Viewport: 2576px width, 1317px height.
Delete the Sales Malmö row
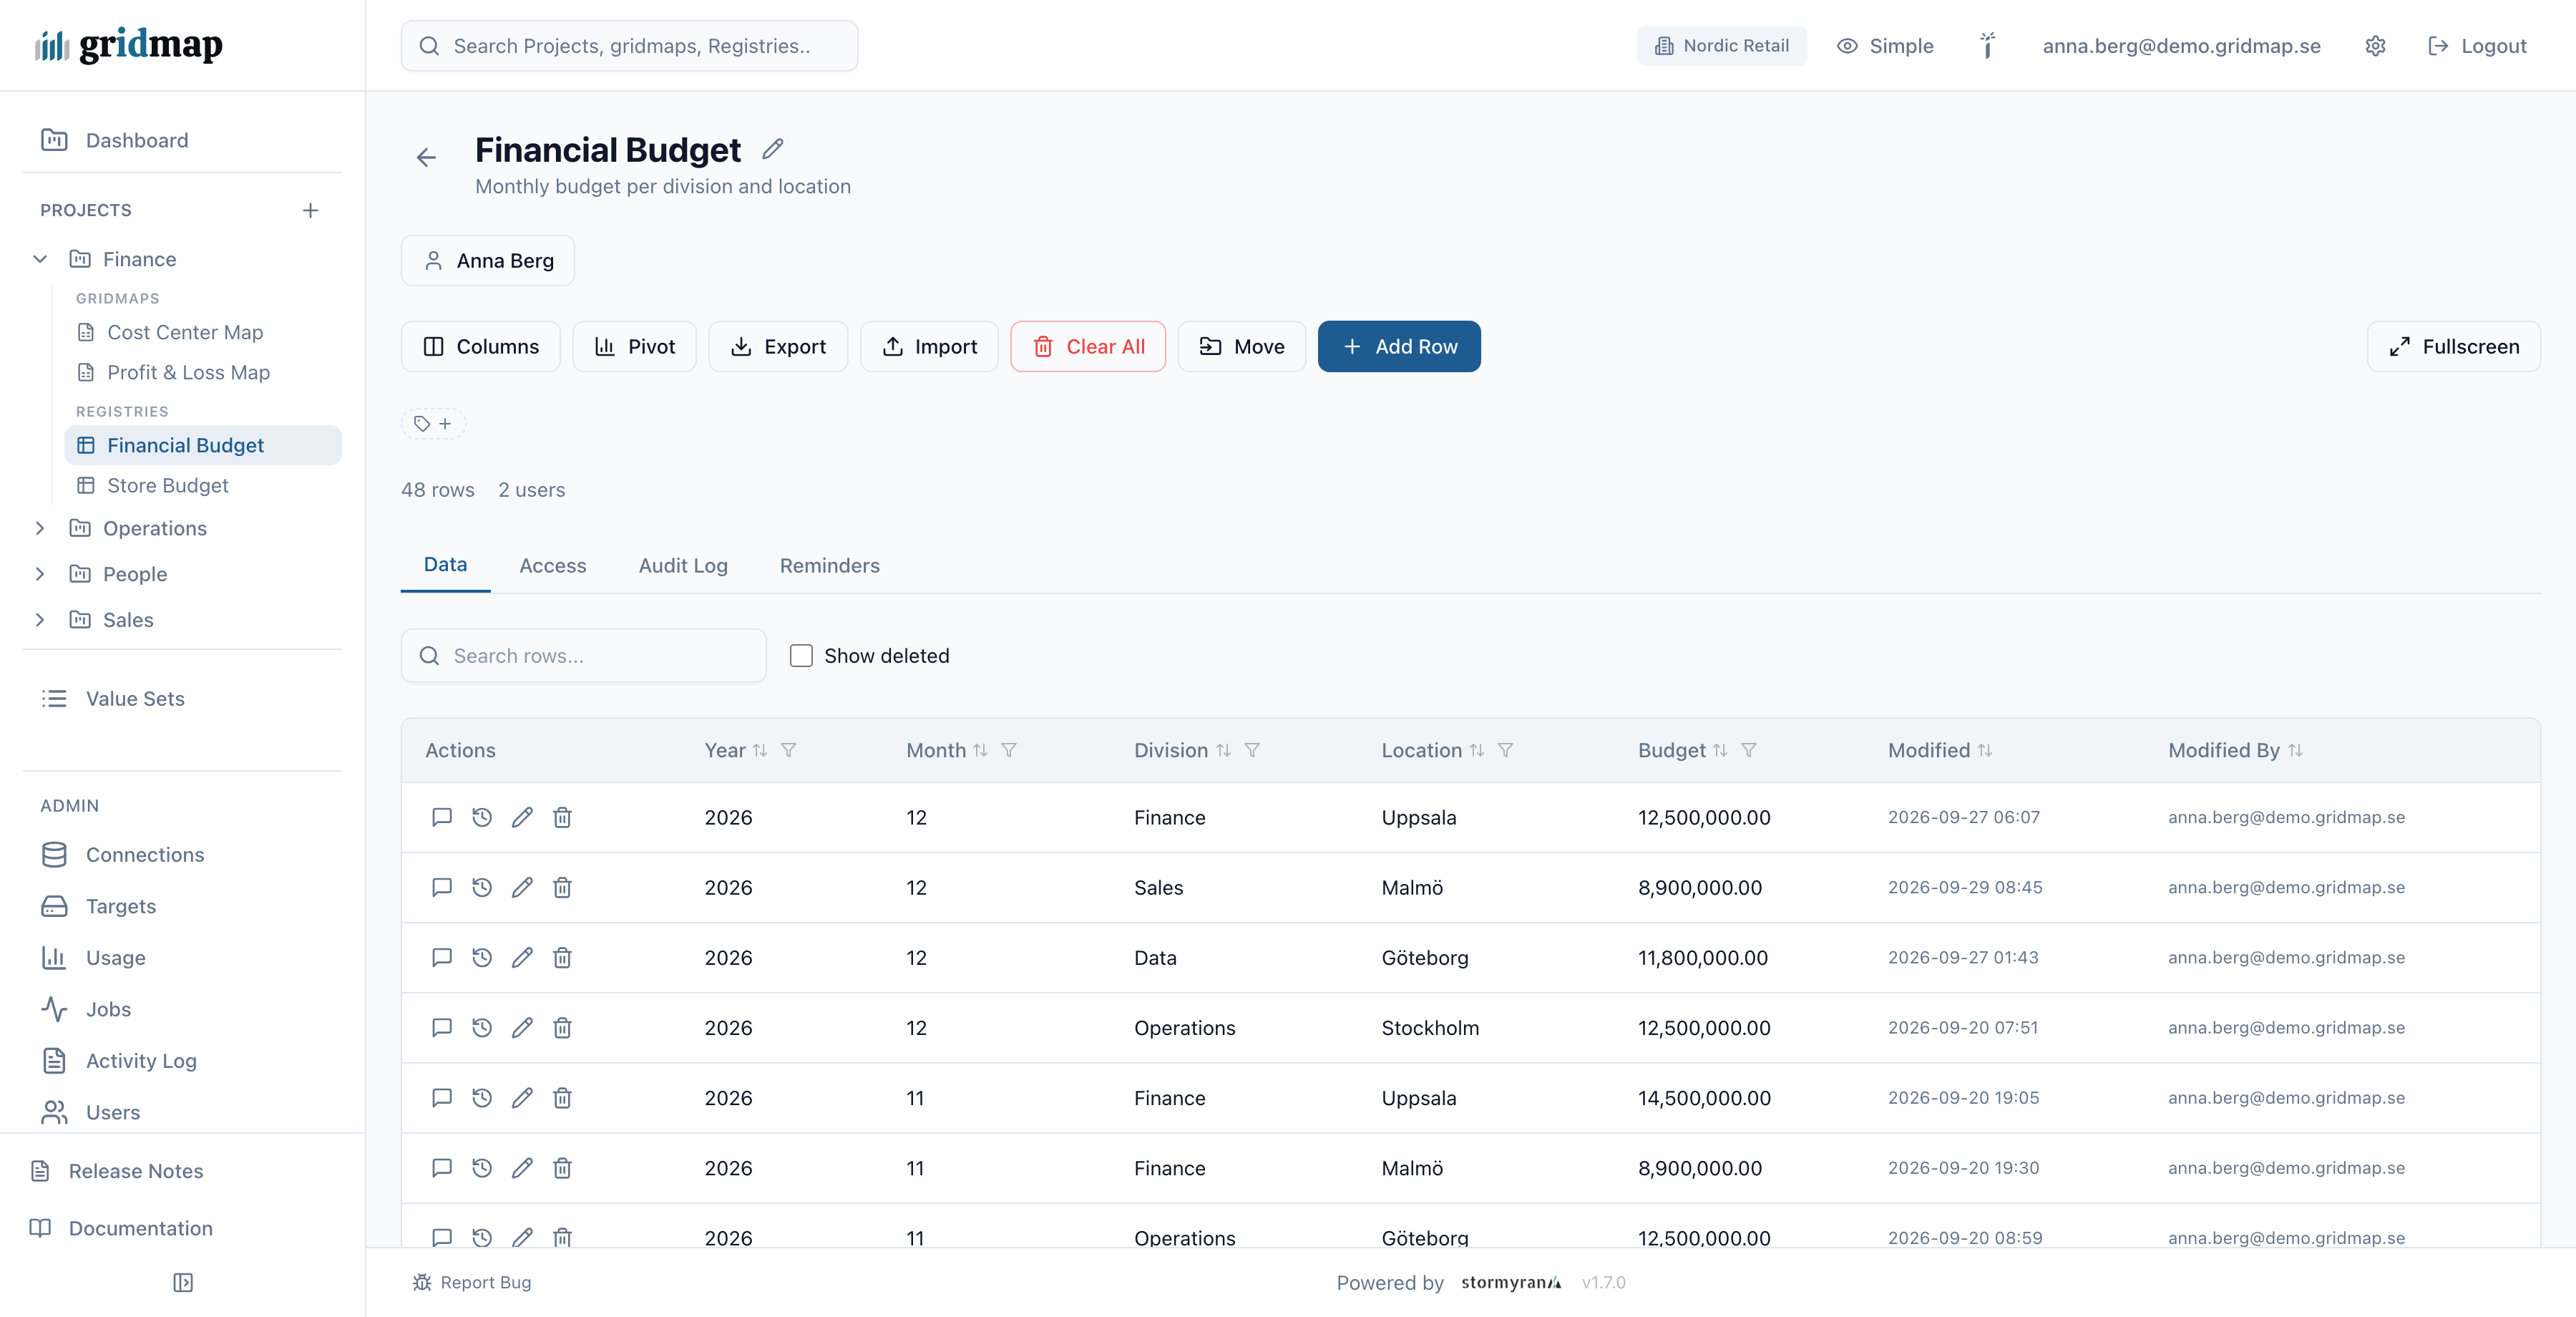click(x=562, y=887)
